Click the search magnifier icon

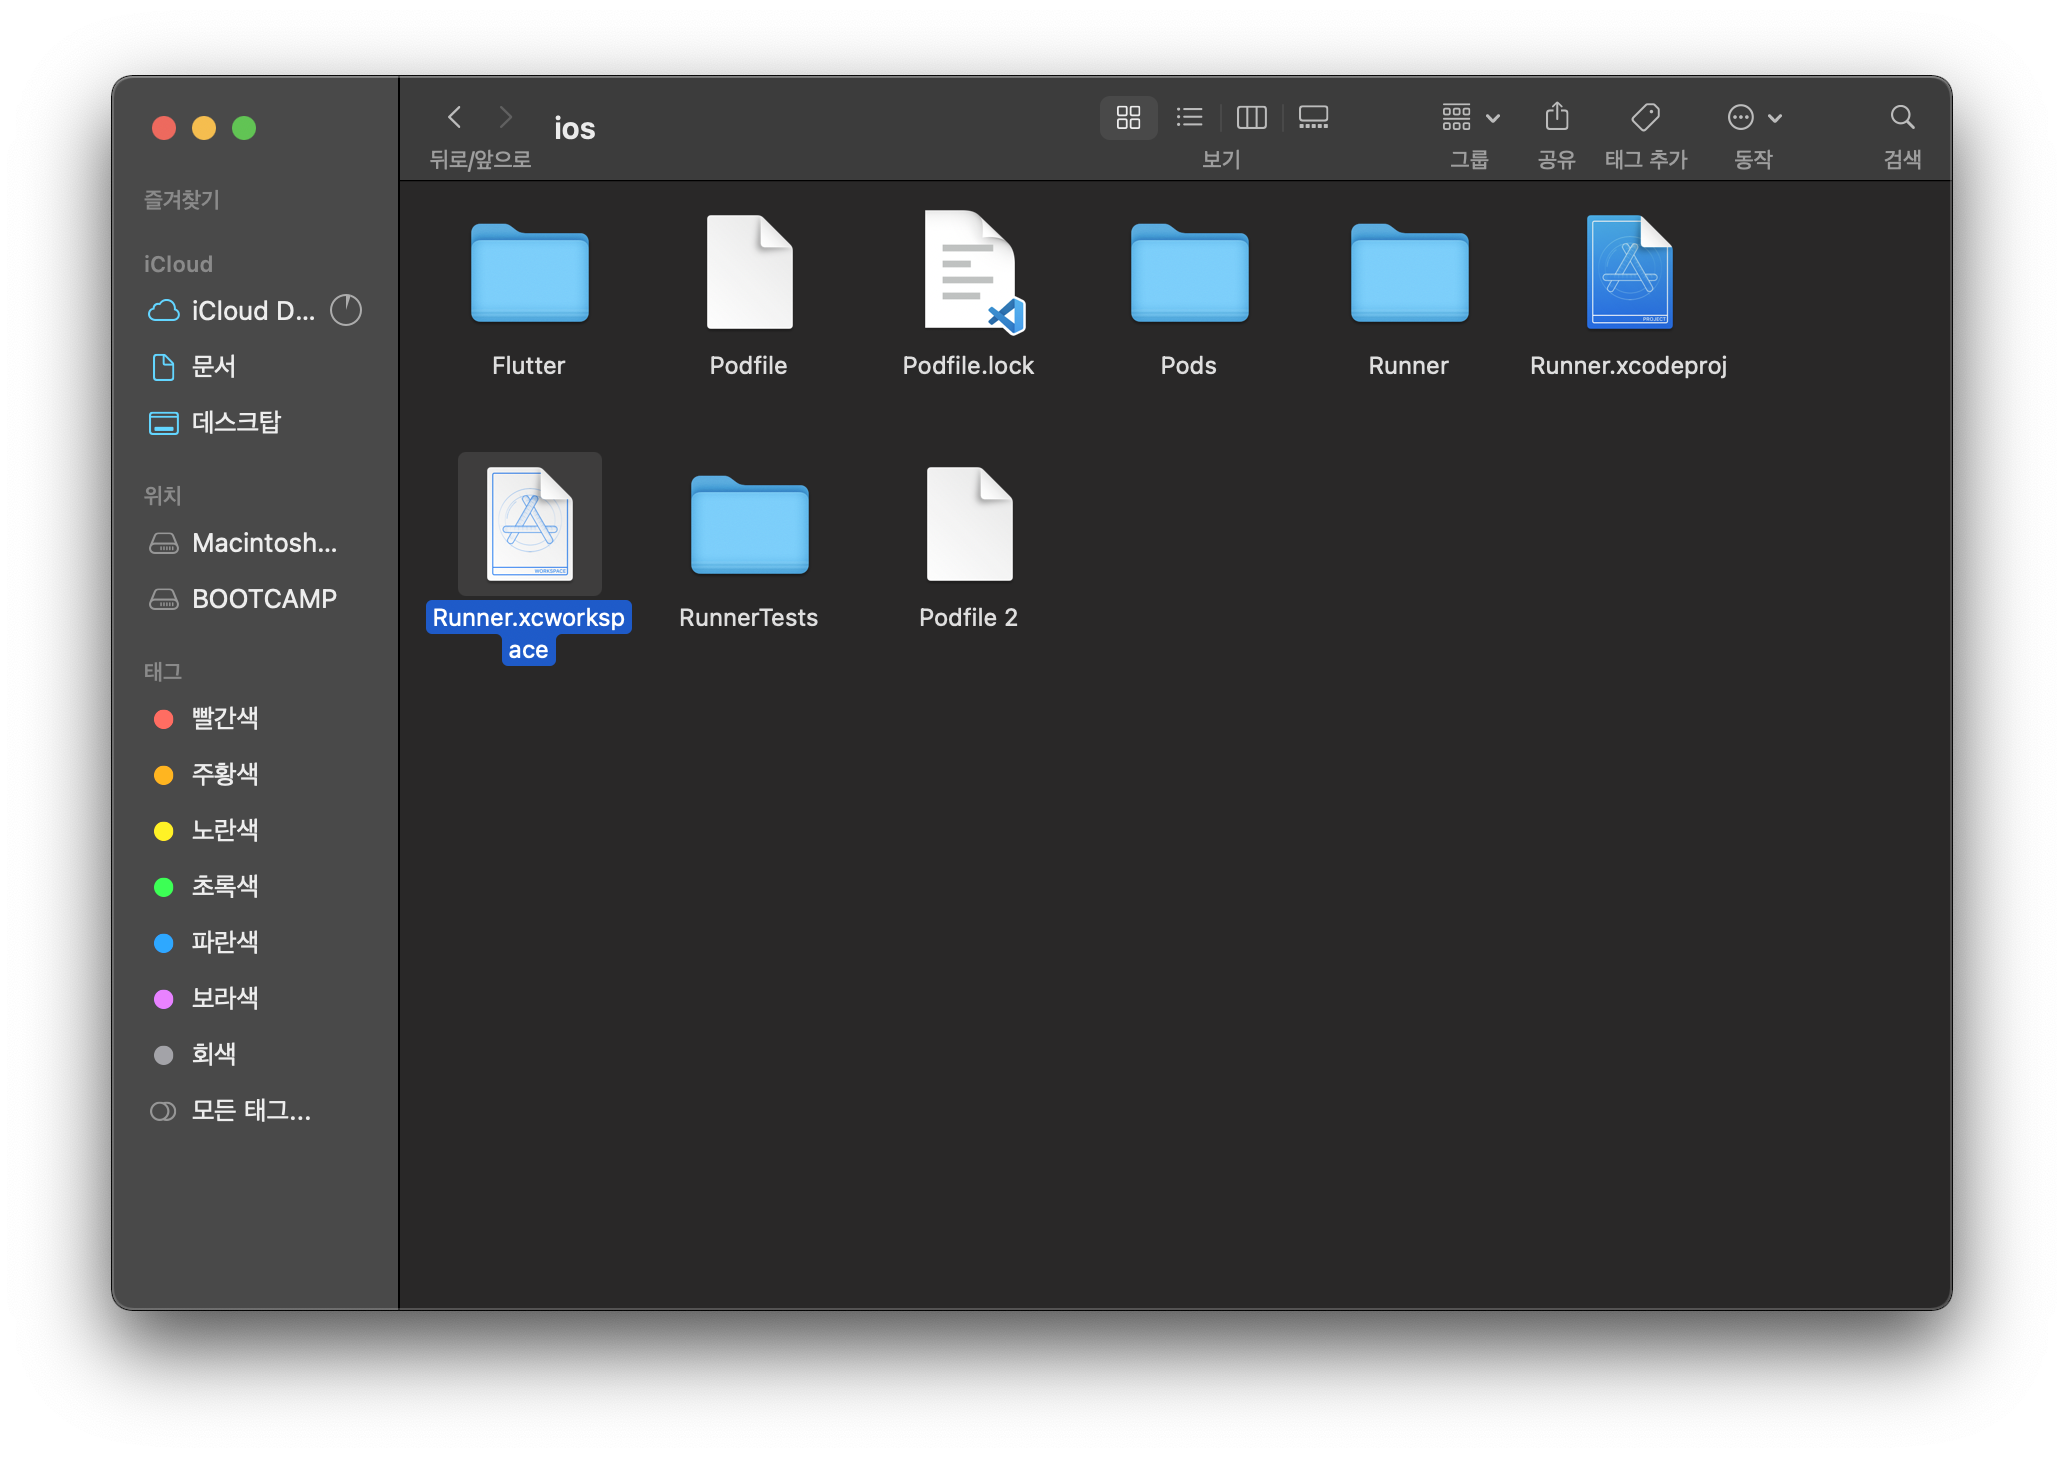[1902, 117]
